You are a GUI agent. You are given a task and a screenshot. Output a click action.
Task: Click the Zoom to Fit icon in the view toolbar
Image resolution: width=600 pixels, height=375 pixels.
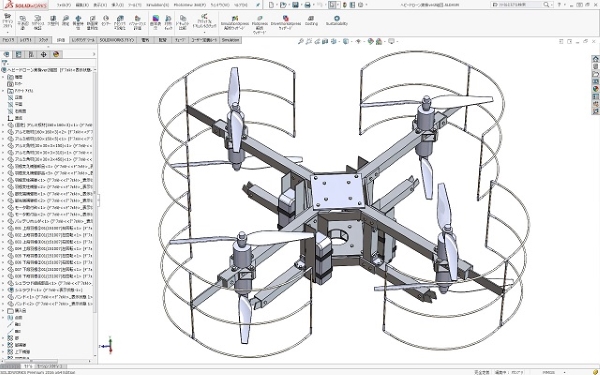(x=301, y=41)
